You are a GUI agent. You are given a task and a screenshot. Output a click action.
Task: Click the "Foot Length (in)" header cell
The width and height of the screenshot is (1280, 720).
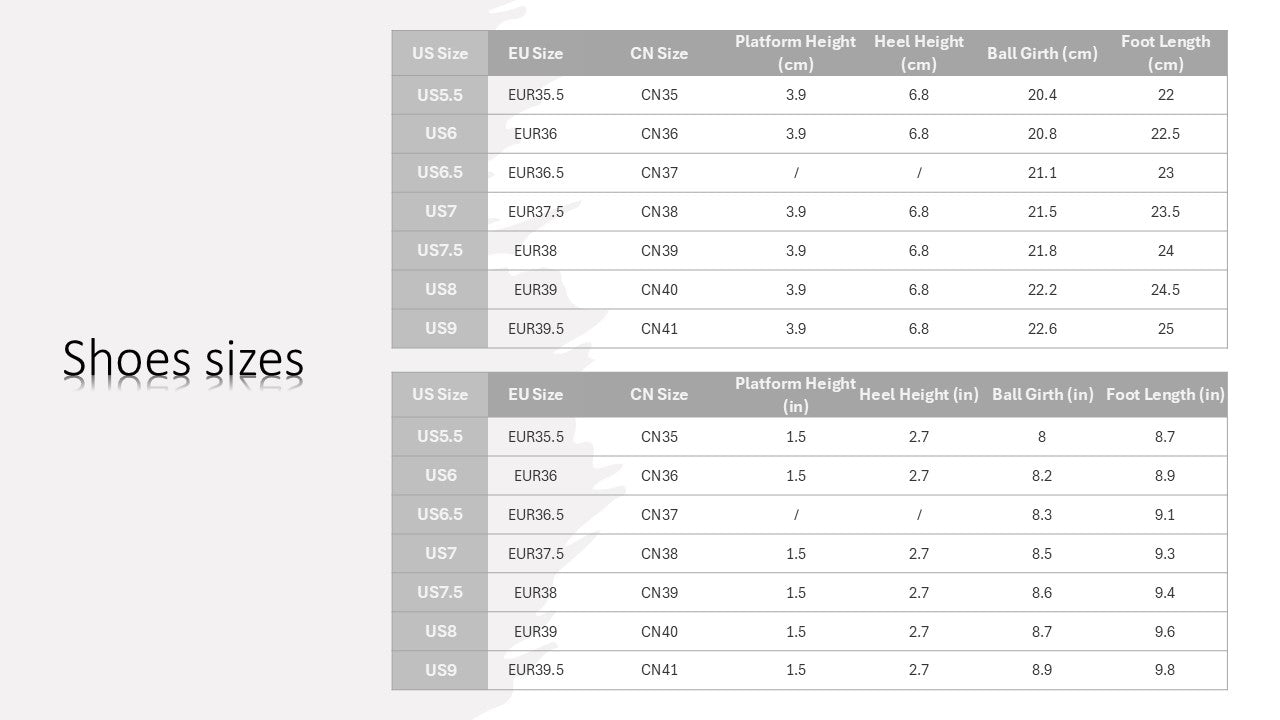click(x=1165, y=395)
